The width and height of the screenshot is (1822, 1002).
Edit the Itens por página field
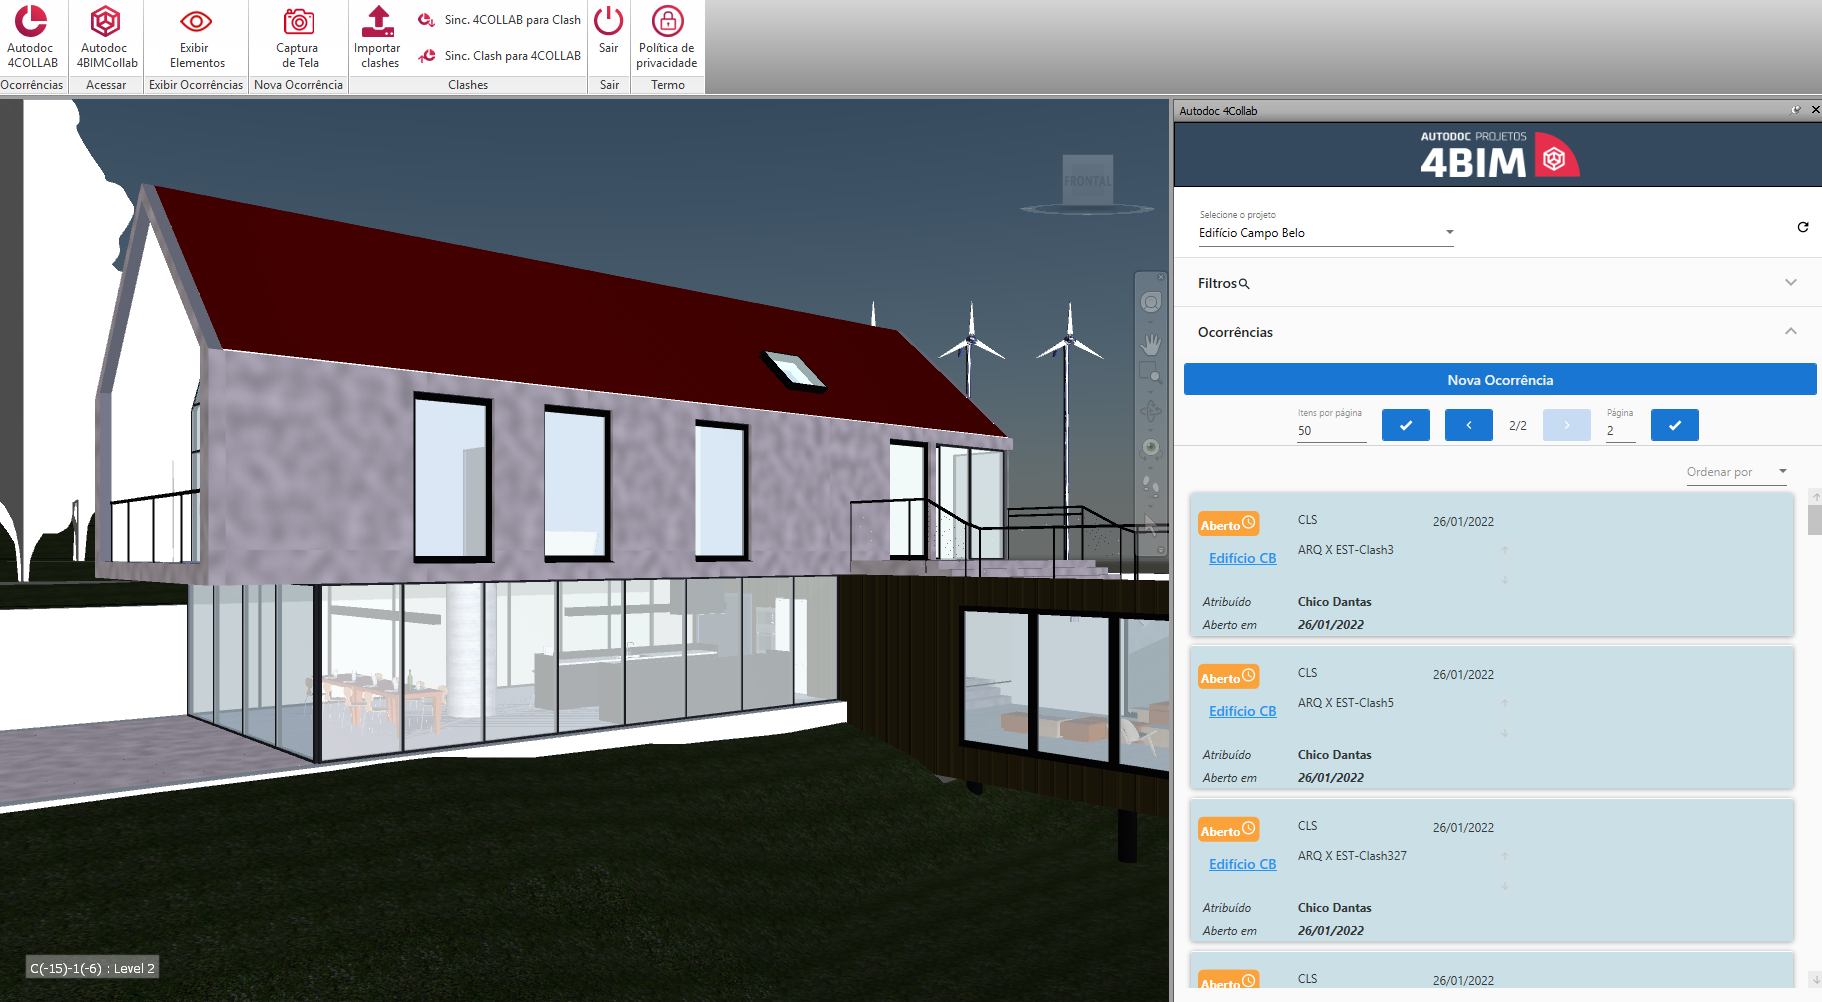(1331, 431)
